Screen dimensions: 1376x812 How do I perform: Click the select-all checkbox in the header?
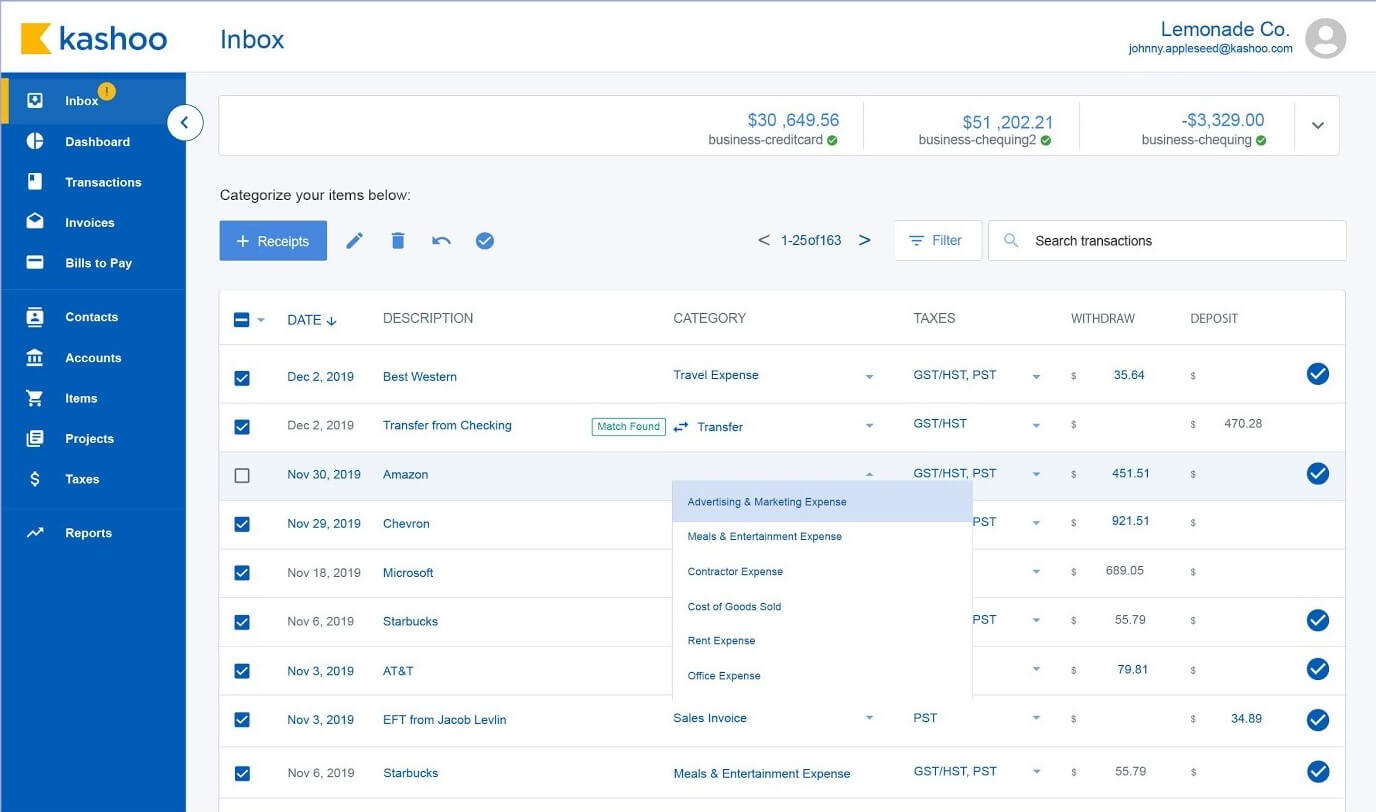[240, 318]
